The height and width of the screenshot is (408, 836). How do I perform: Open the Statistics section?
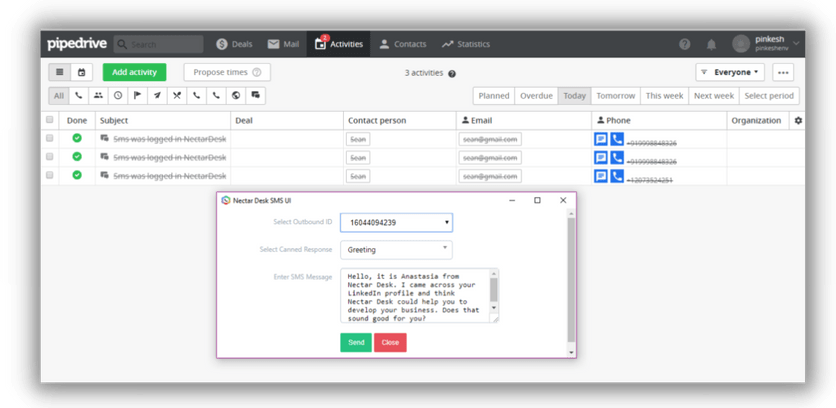[465, 44]
